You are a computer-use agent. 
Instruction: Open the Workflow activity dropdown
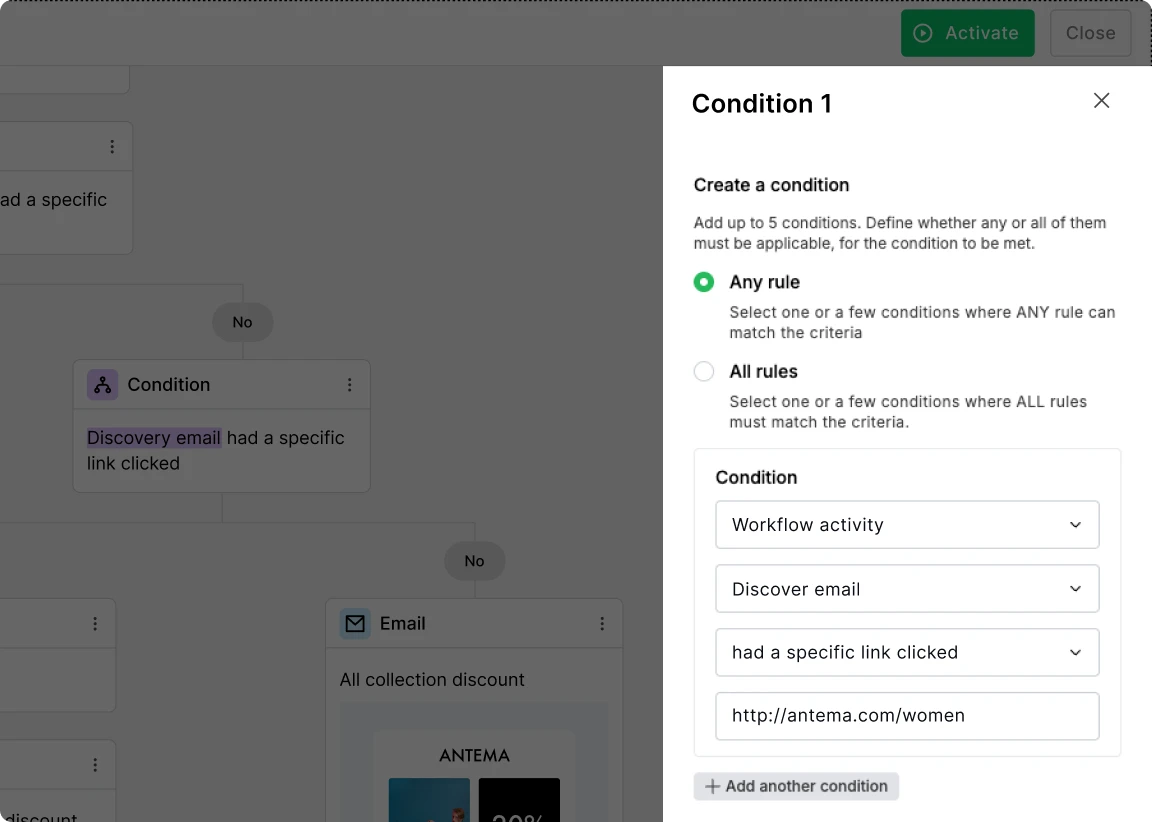[907, 524]
